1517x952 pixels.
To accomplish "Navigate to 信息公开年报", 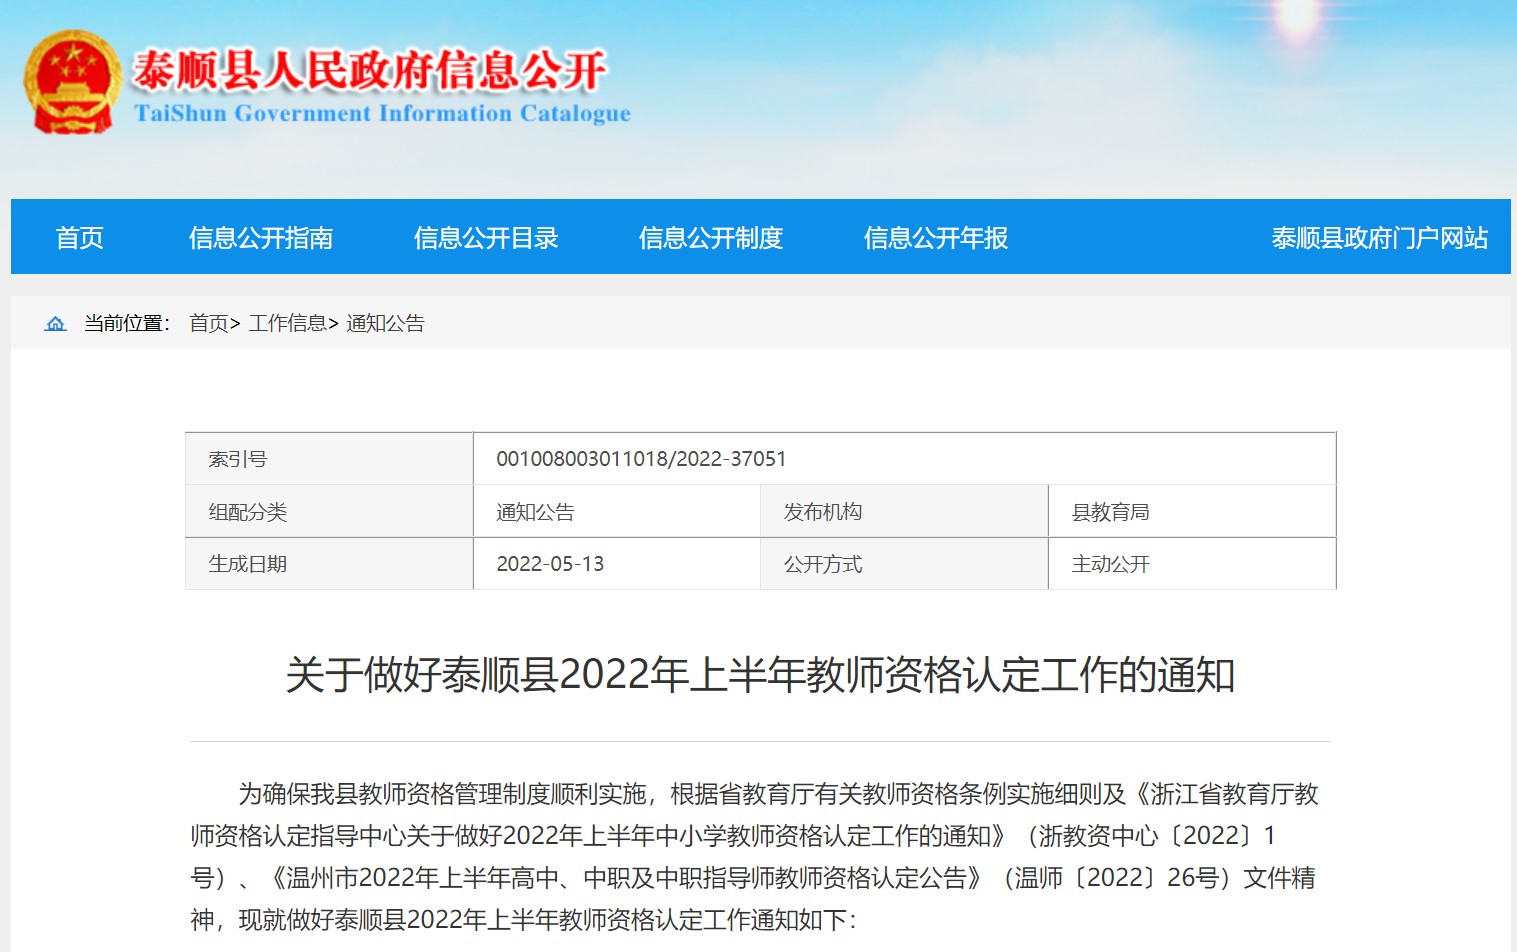I will (936, 238).
